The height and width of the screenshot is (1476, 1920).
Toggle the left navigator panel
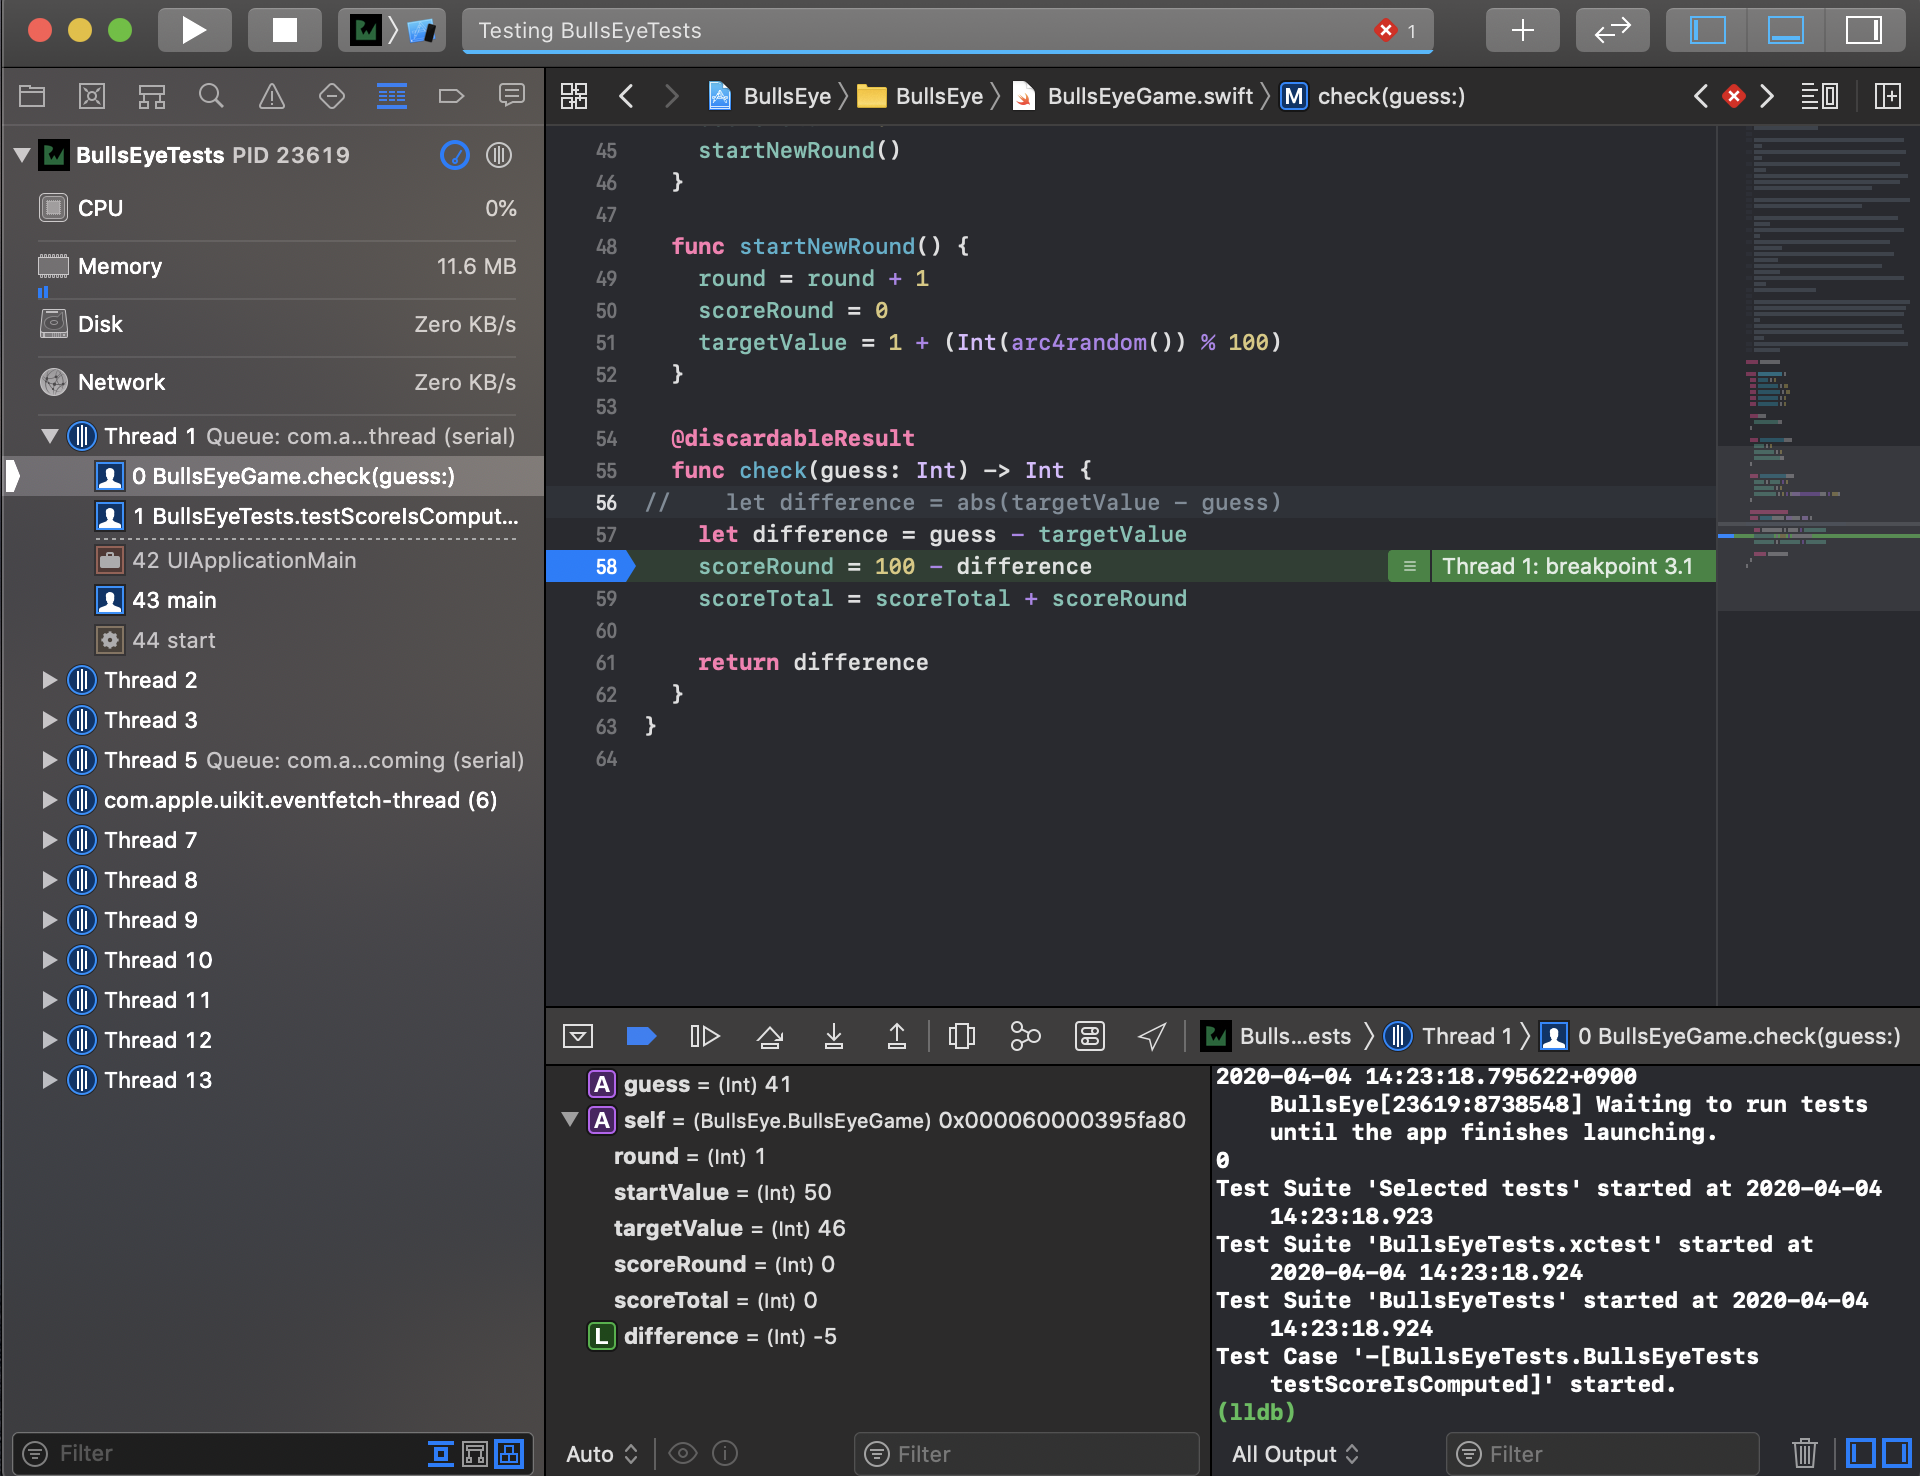tap(1708, 30)
